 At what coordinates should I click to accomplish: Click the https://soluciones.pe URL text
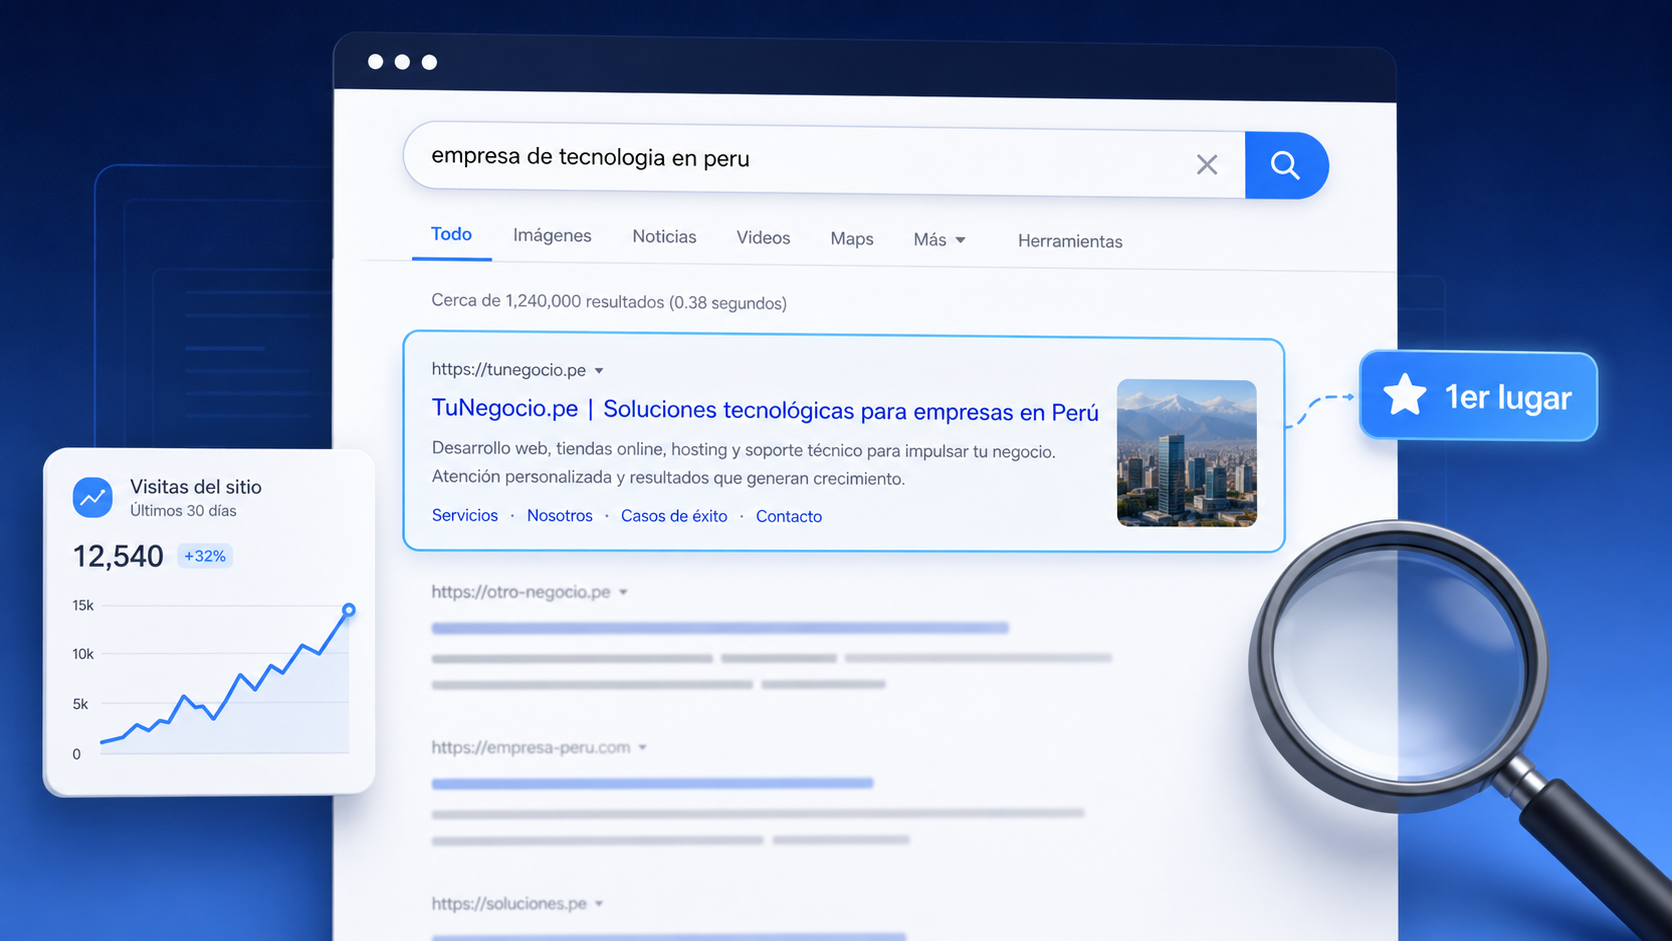pyautogui.click(x=509, y=903)
